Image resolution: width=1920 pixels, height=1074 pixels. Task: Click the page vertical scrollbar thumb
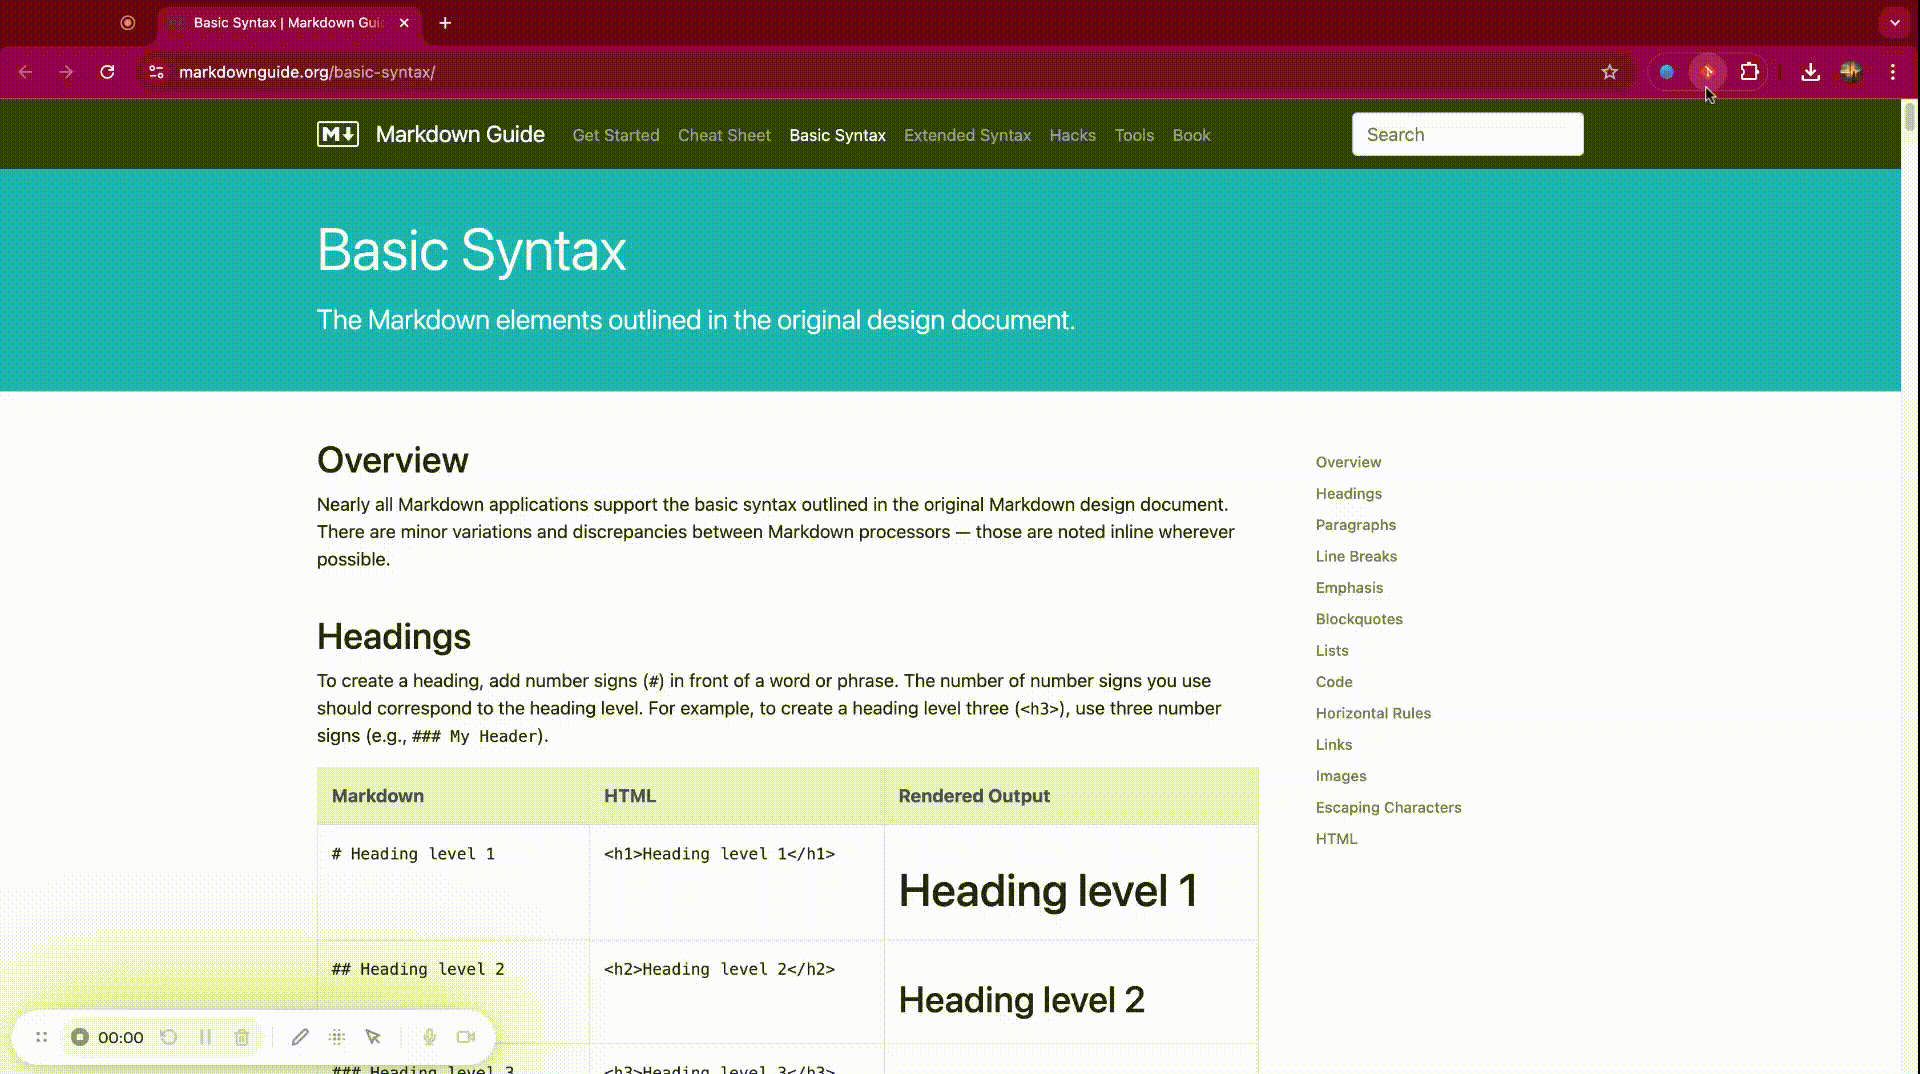pos(1909,118)
